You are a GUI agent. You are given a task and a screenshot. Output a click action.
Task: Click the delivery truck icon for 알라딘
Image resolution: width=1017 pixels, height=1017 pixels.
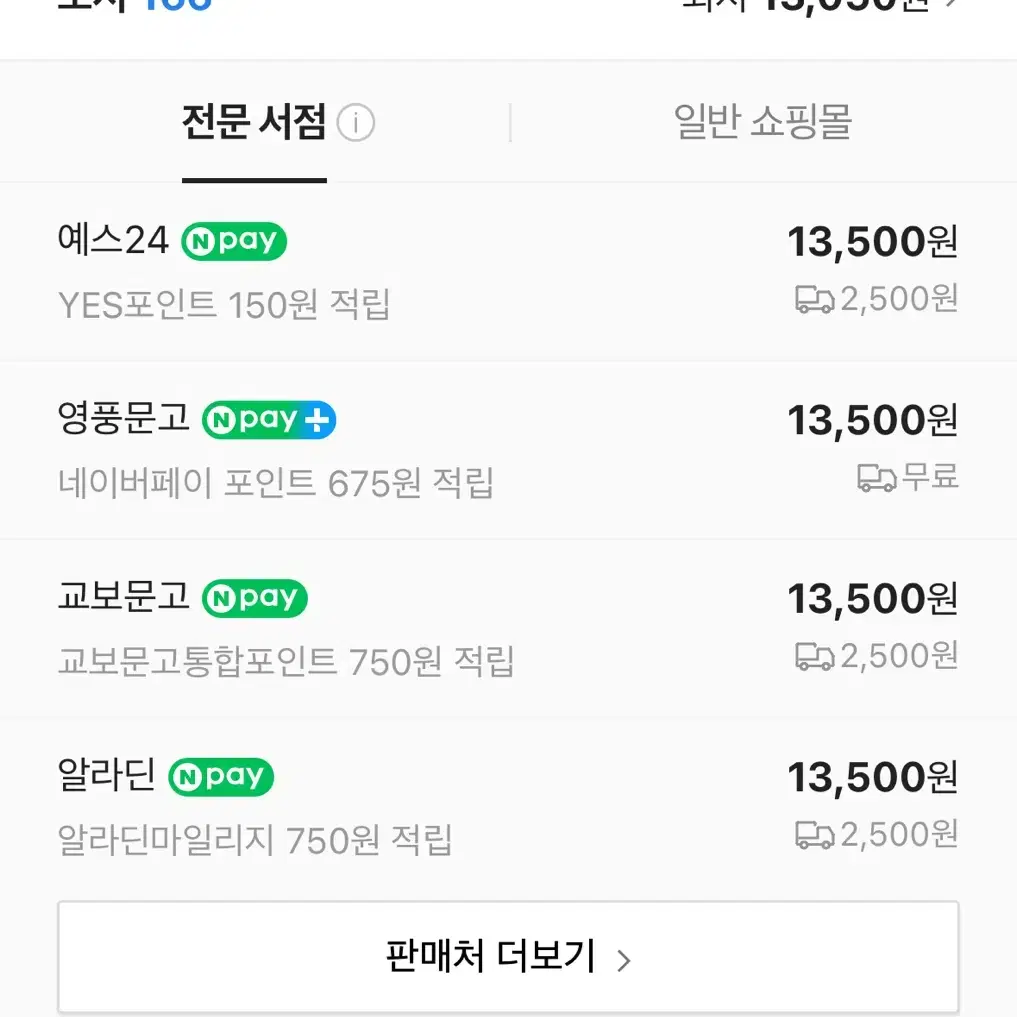[815, 835]
